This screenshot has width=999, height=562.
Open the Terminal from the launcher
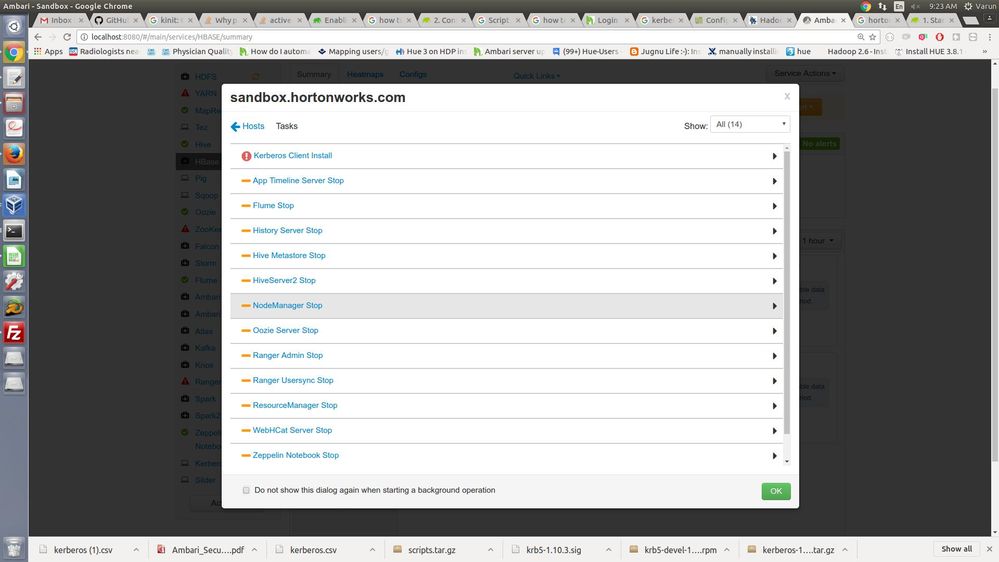point(14,231)
